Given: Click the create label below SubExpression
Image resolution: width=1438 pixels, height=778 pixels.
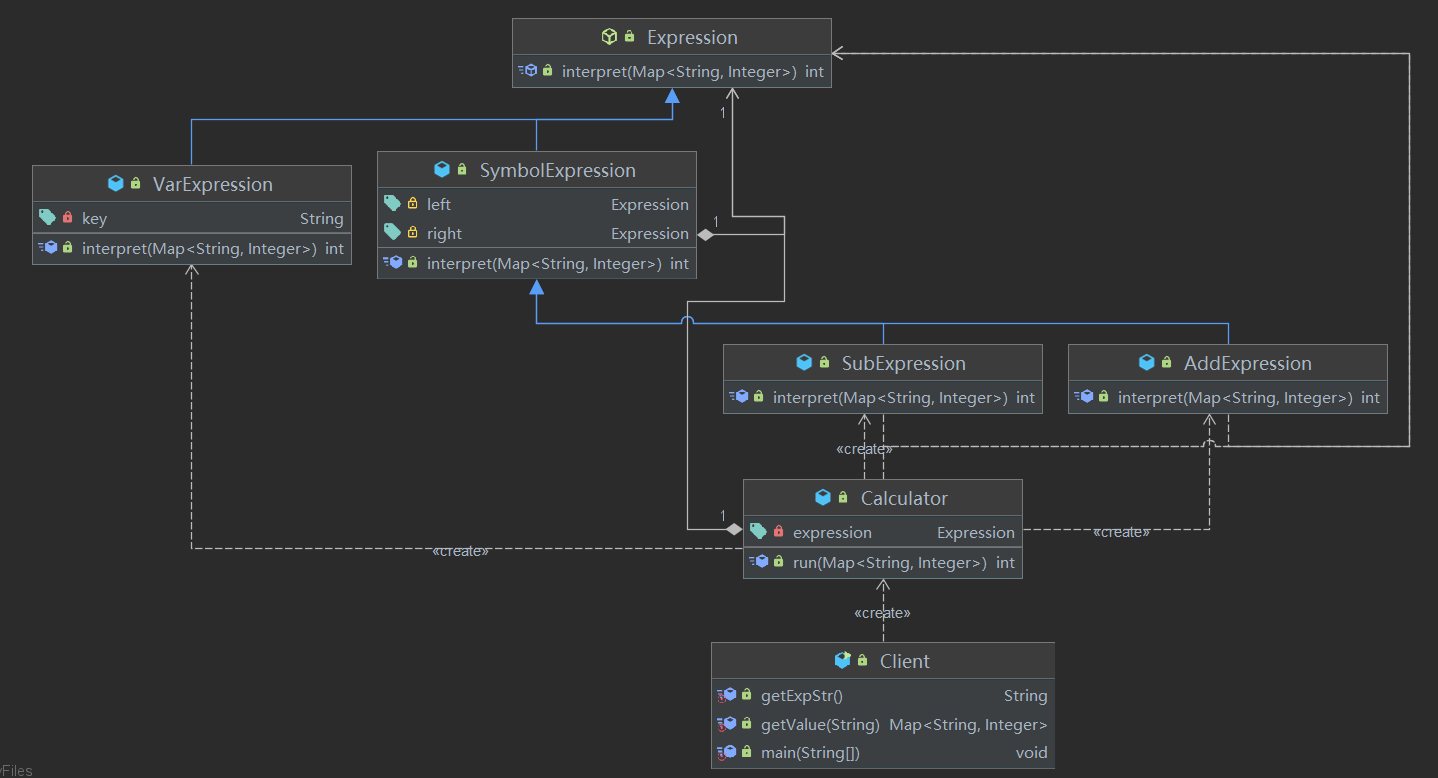Looking at the screenshot, I should tap(864, 449).
